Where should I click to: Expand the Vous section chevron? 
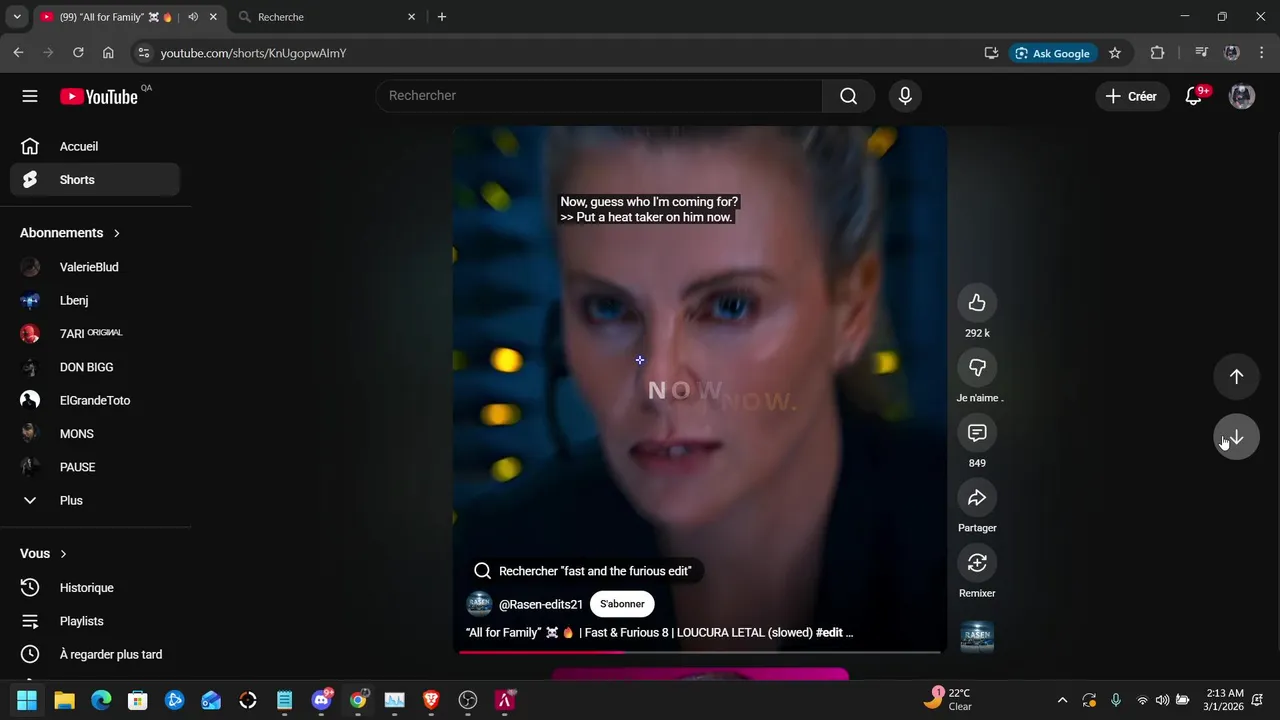pyautogui.click(x=64, y=554)
